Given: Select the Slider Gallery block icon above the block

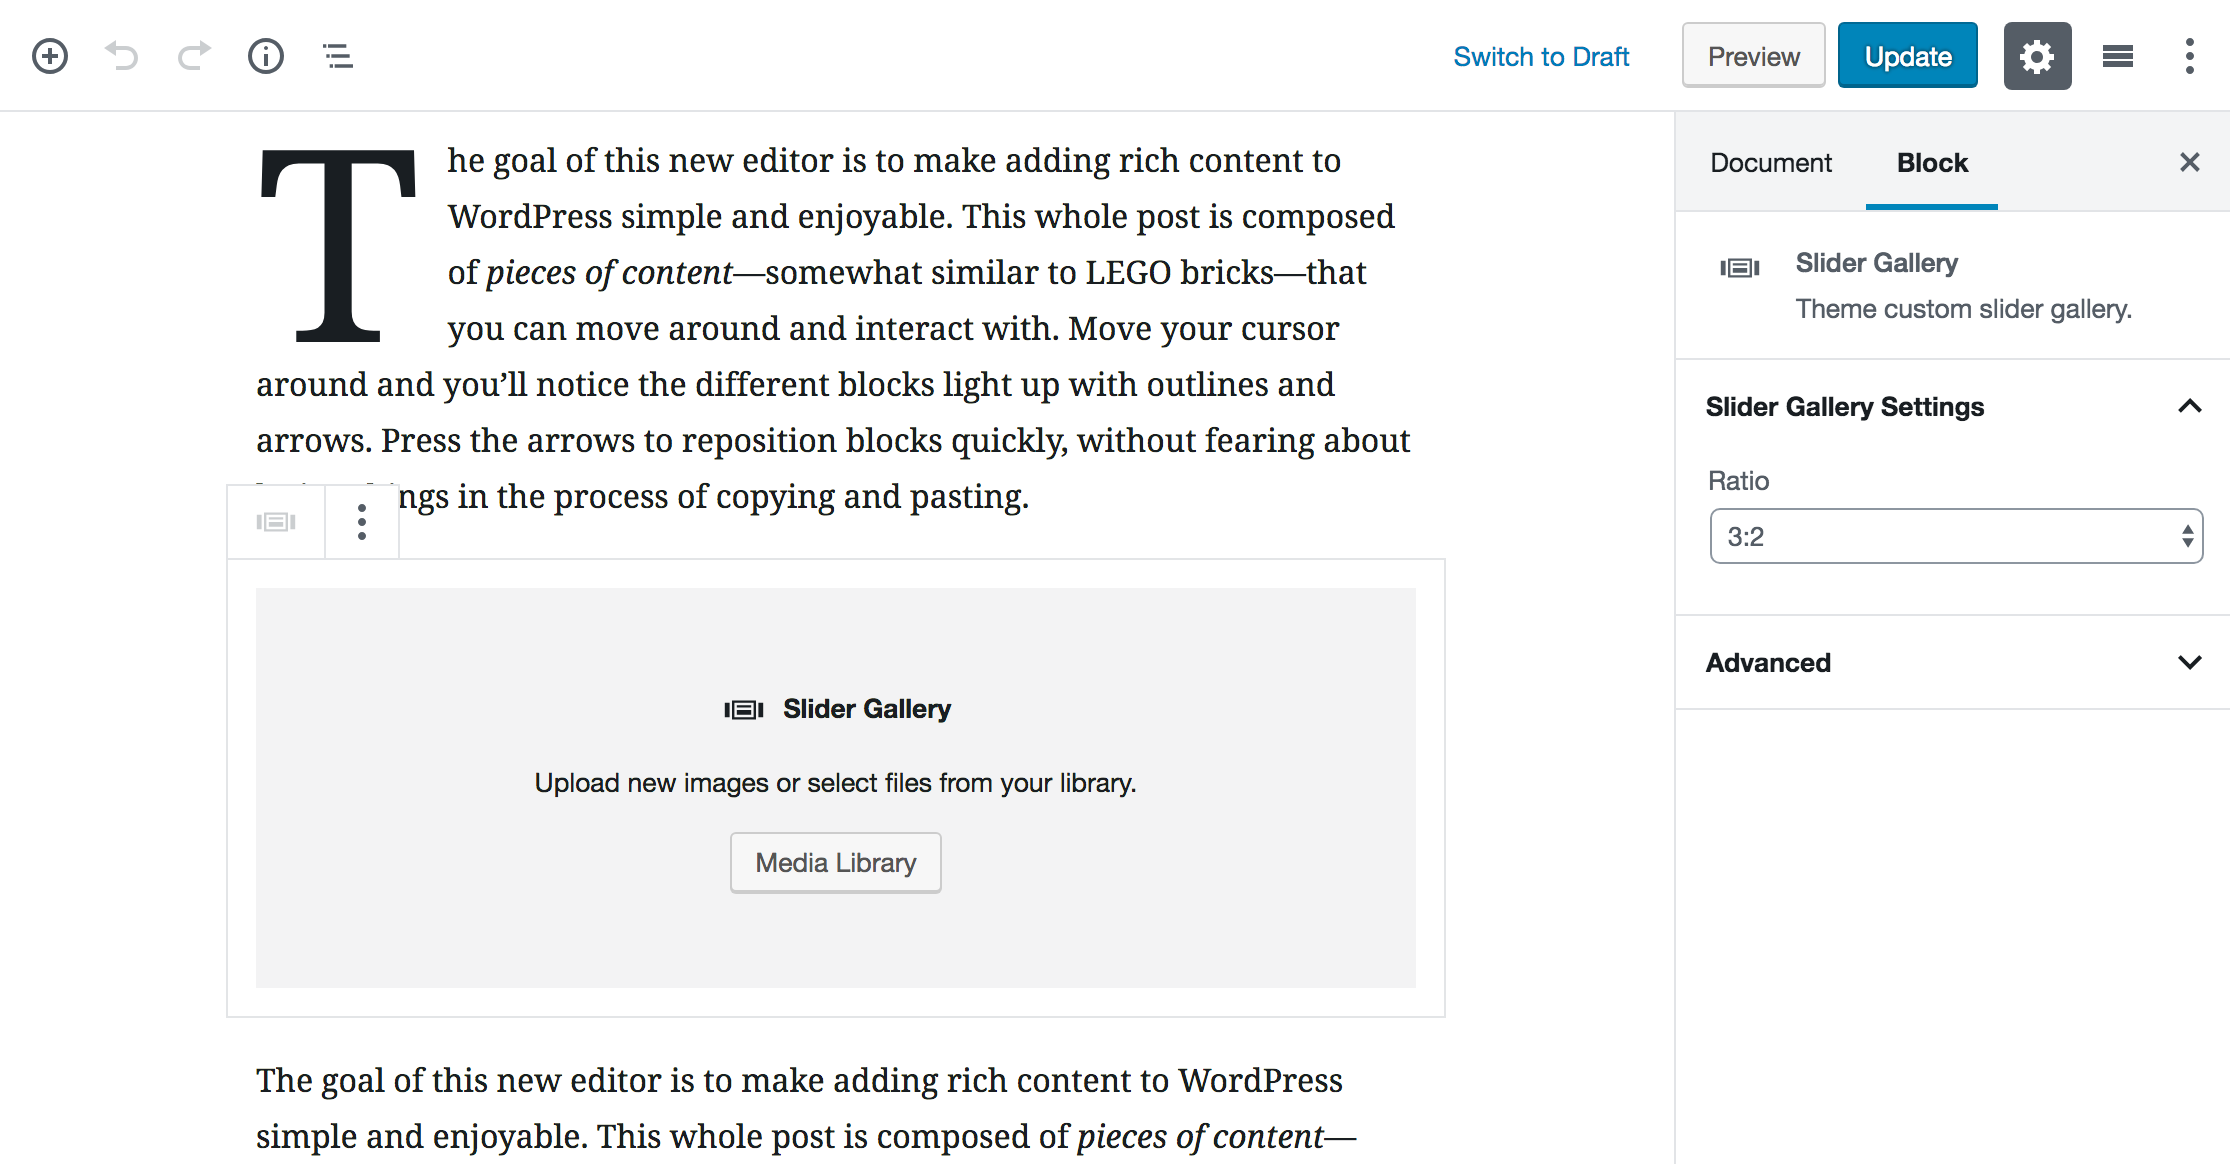Looking at the screenshot, I should pos(276,521).
